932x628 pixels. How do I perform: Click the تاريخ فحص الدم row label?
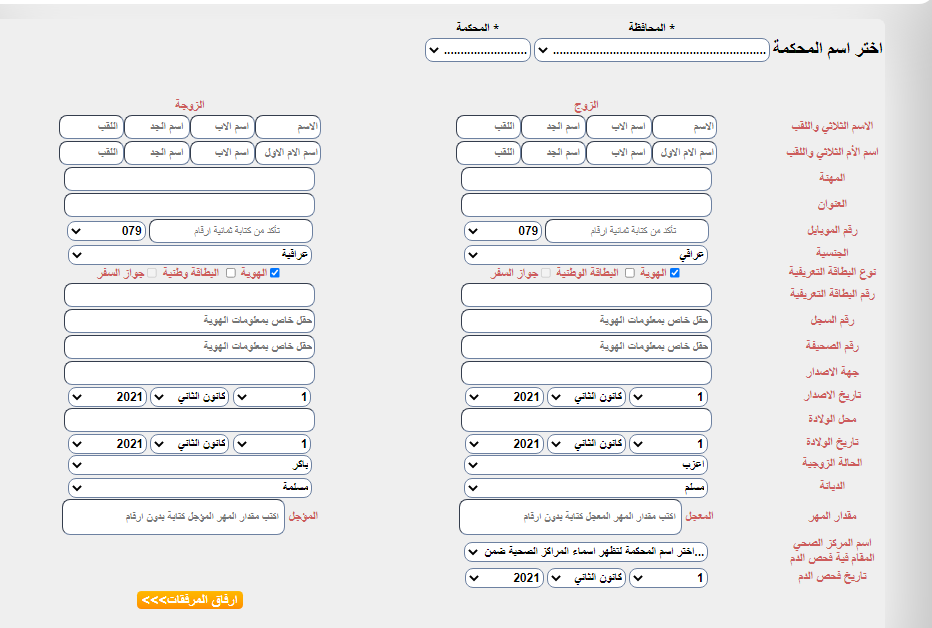832,576
